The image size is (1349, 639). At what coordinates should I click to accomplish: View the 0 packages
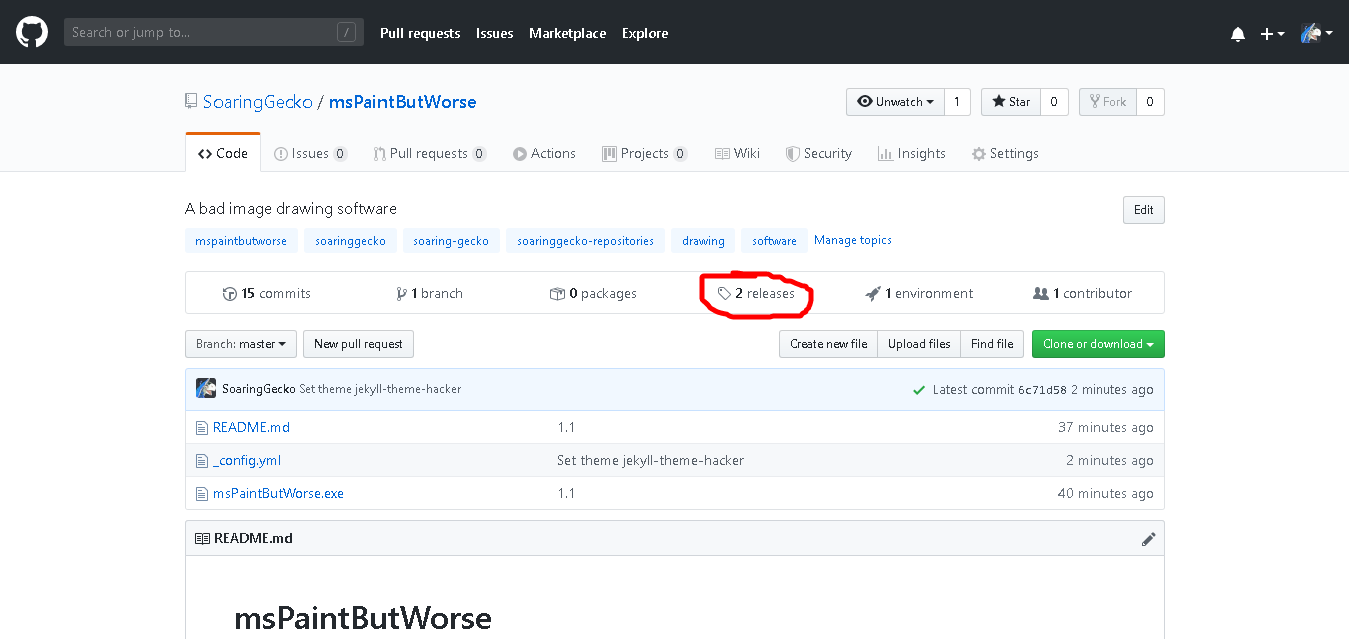click(593, 293)
